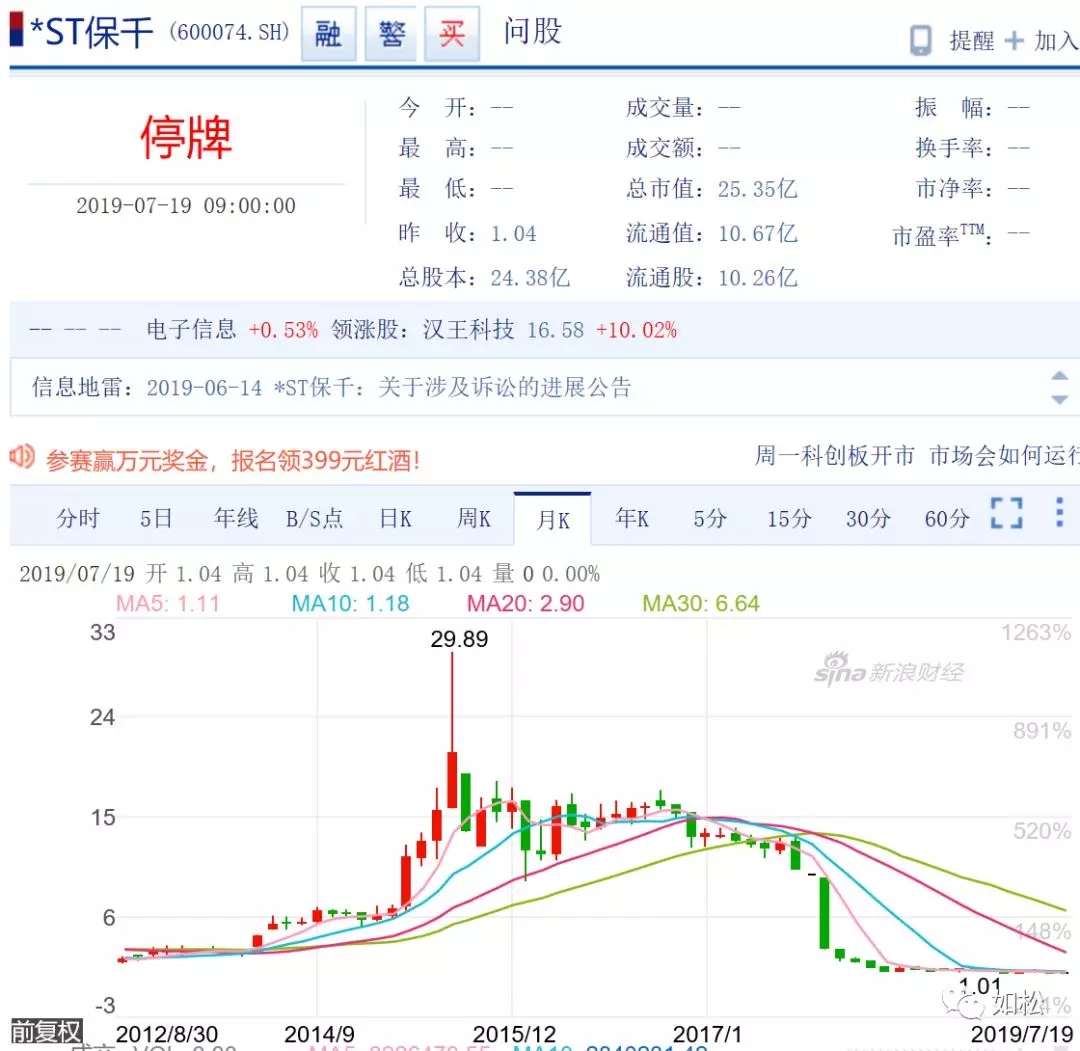Click the MA5: 1.11 indicator label
Viewport: 1080px width, 1051px height.
pos(168,604)
